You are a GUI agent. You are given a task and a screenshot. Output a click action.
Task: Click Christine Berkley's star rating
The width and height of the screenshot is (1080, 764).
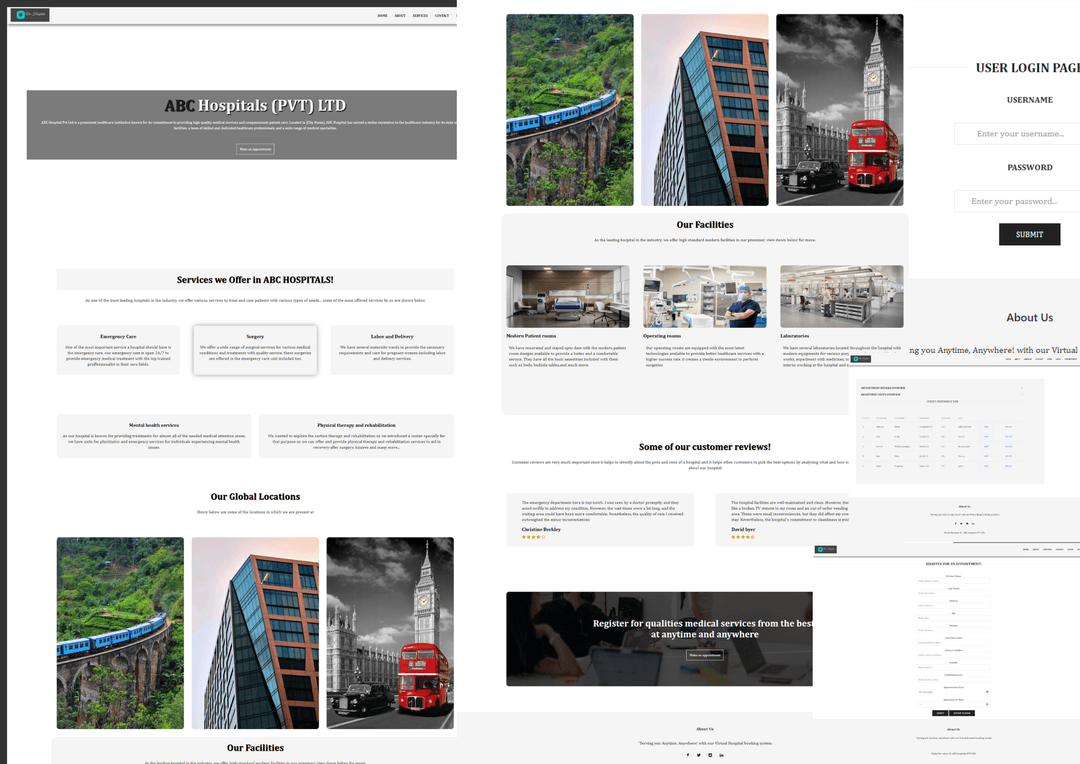[x=533, y=537]
